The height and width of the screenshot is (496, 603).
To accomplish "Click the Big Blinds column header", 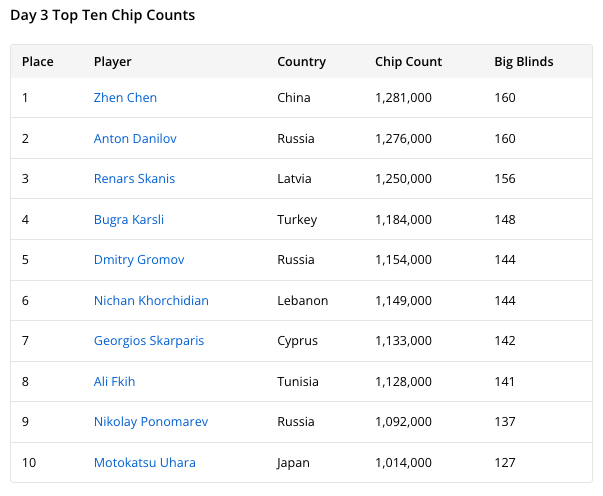I will point(523,62).
